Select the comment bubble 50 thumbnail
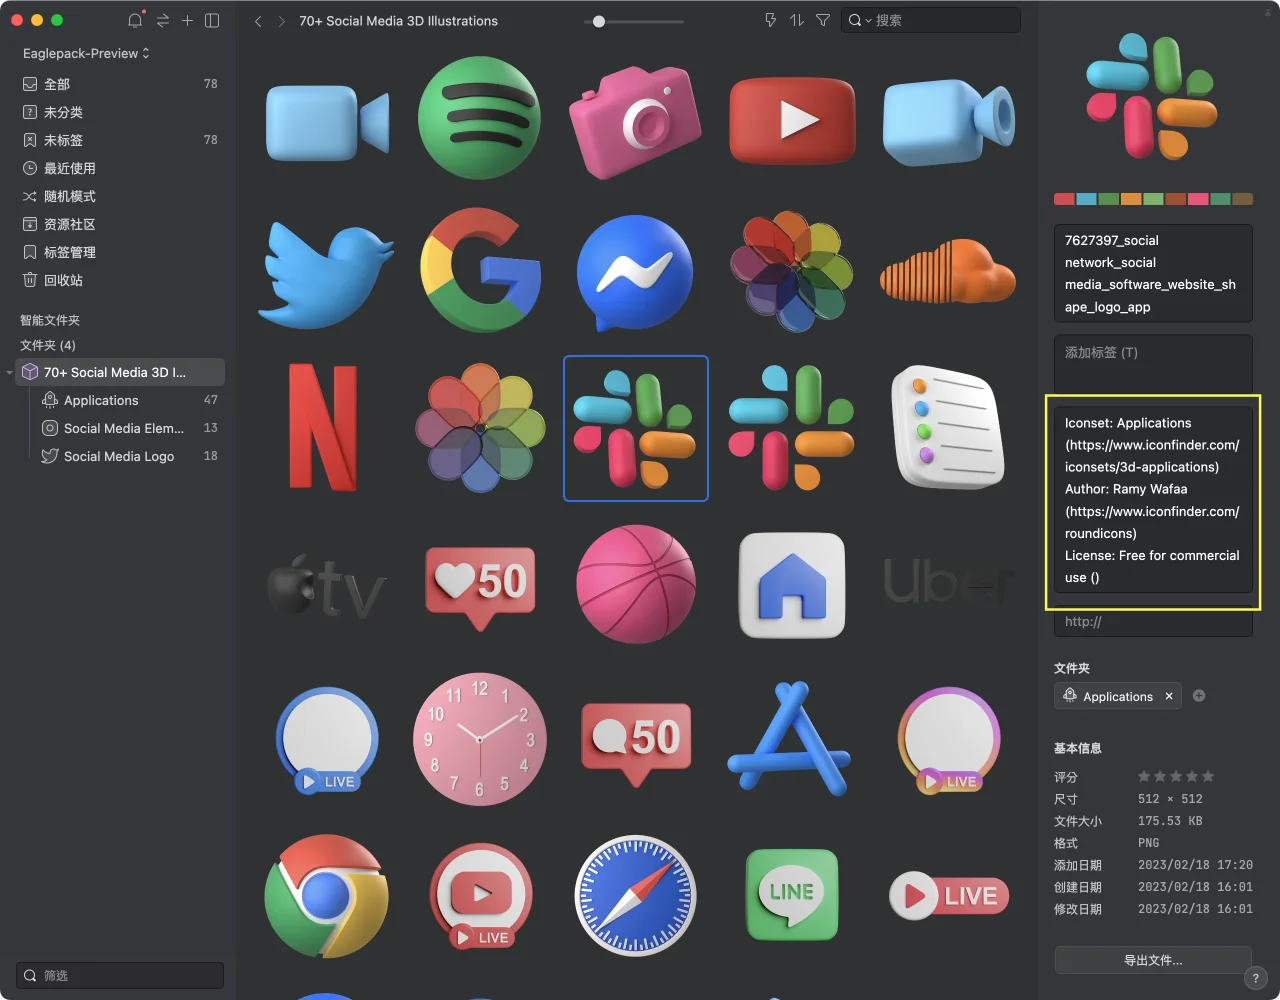Viewport: 1280px width, 1000px height. tap(636, 744)
